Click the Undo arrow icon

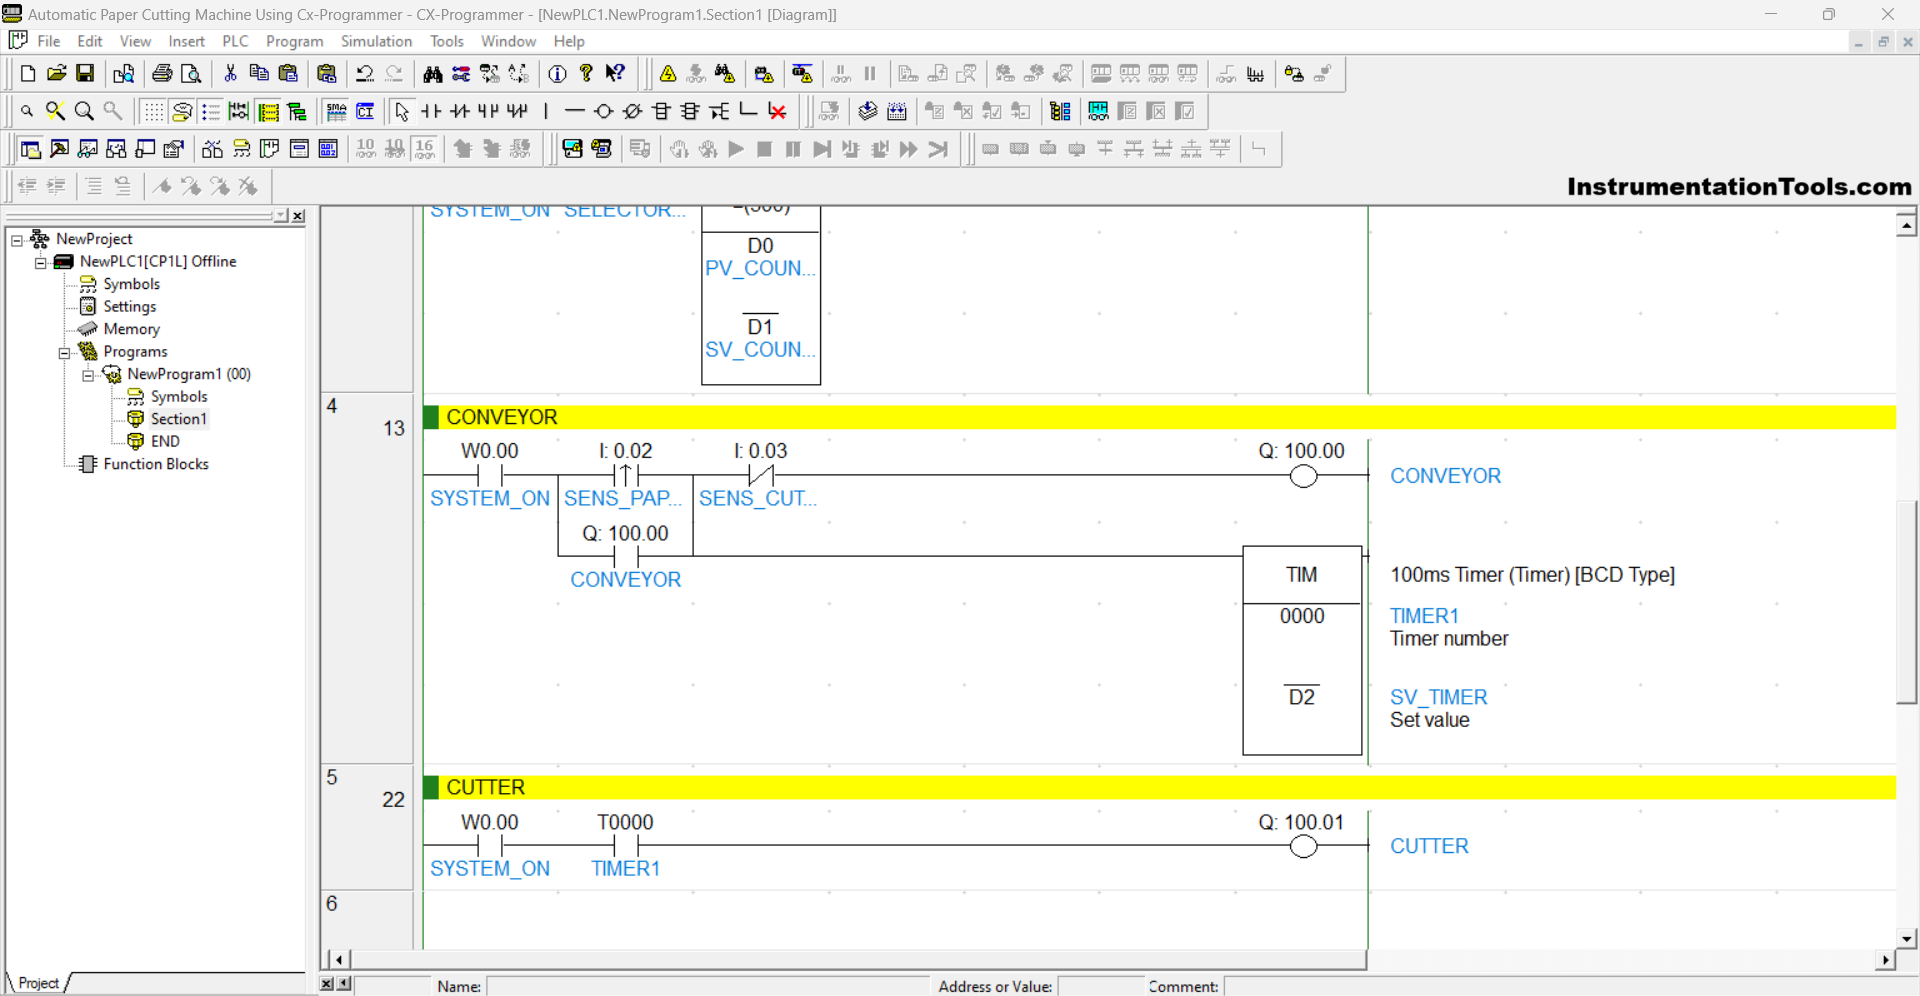[365, 74]
